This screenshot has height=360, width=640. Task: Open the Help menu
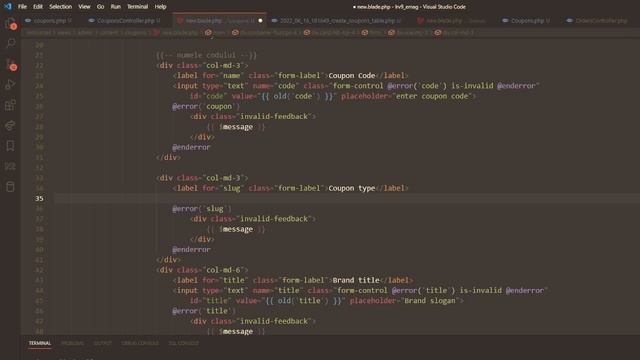click(x=160, y=7)
